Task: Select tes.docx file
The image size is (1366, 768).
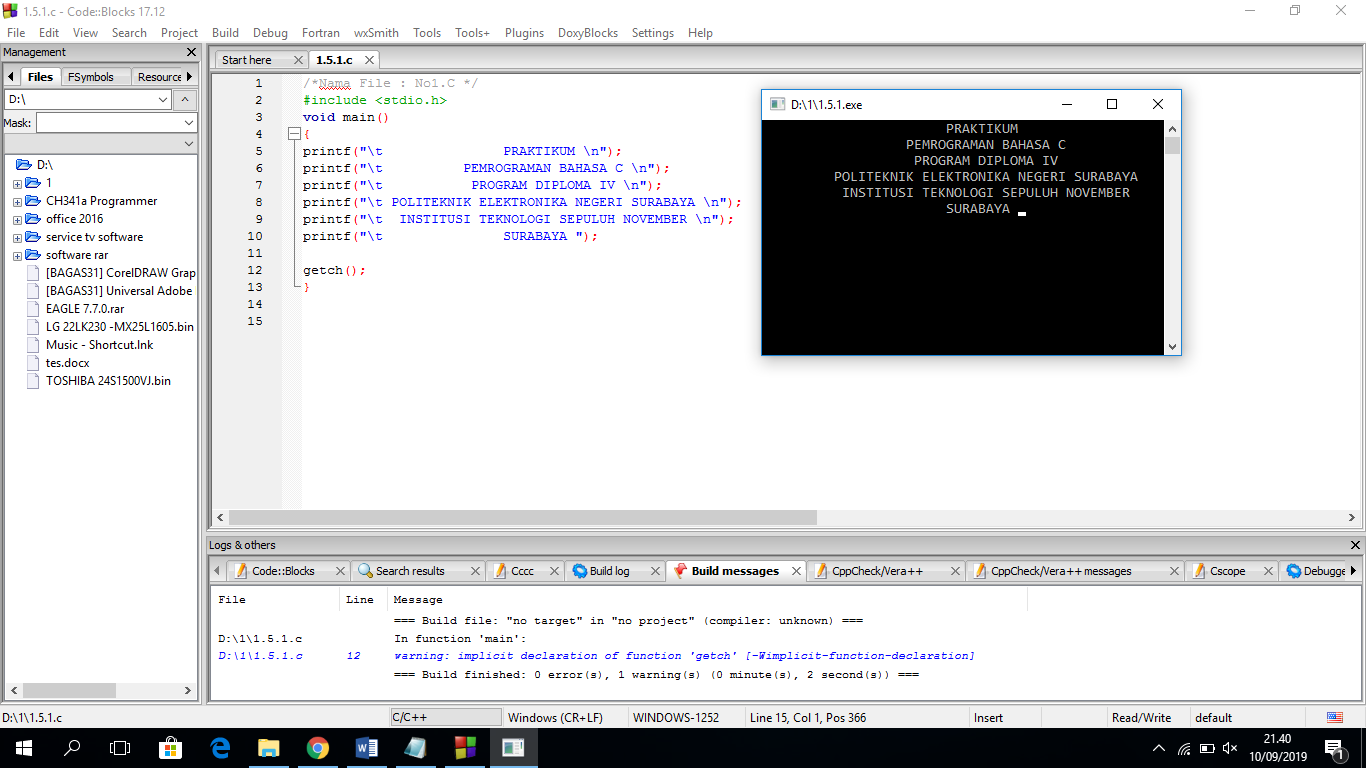Action: point(67,363)
